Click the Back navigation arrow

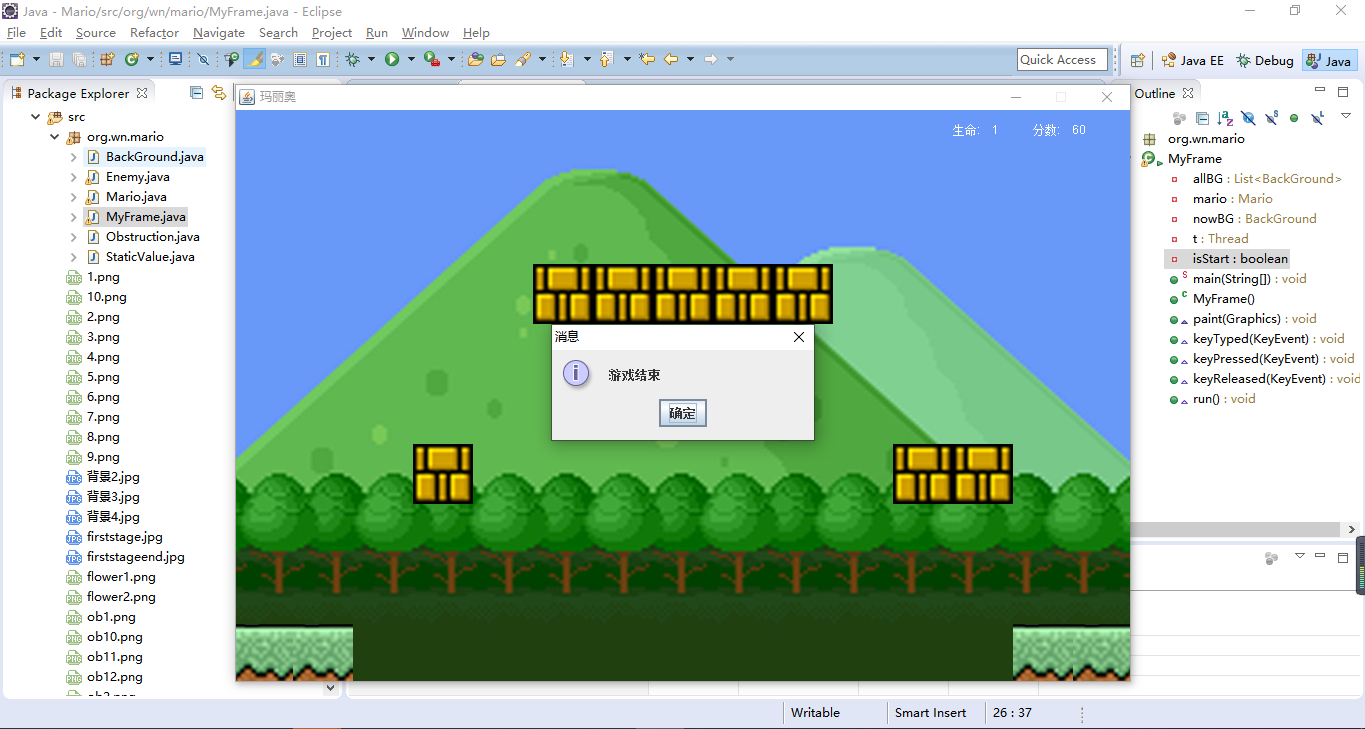pyautogui.click(x=671, y=59)
